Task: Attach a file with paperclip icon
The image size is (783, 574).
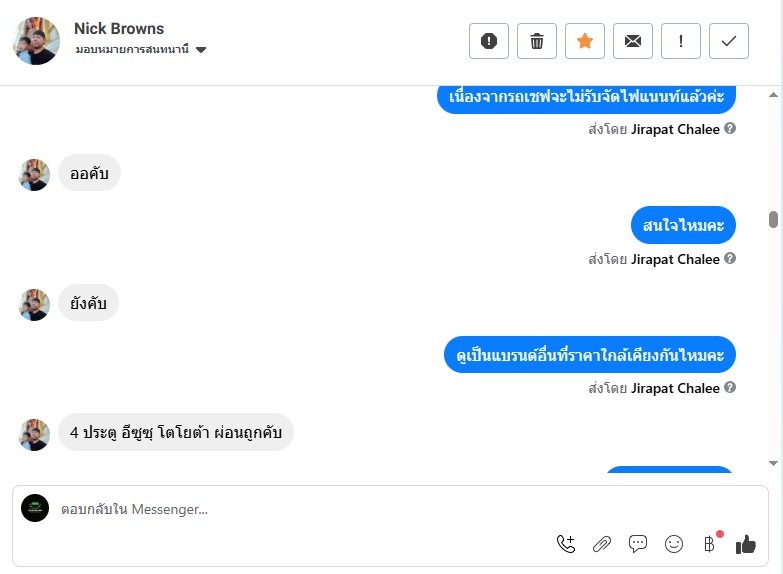Action: (x=602, y=544)
